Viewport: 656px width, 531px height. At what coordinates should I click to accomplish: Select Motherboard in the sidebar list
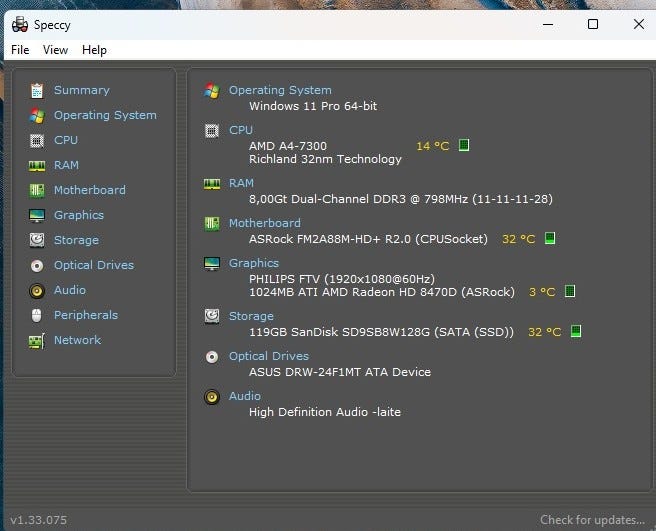tap(90, 190)
